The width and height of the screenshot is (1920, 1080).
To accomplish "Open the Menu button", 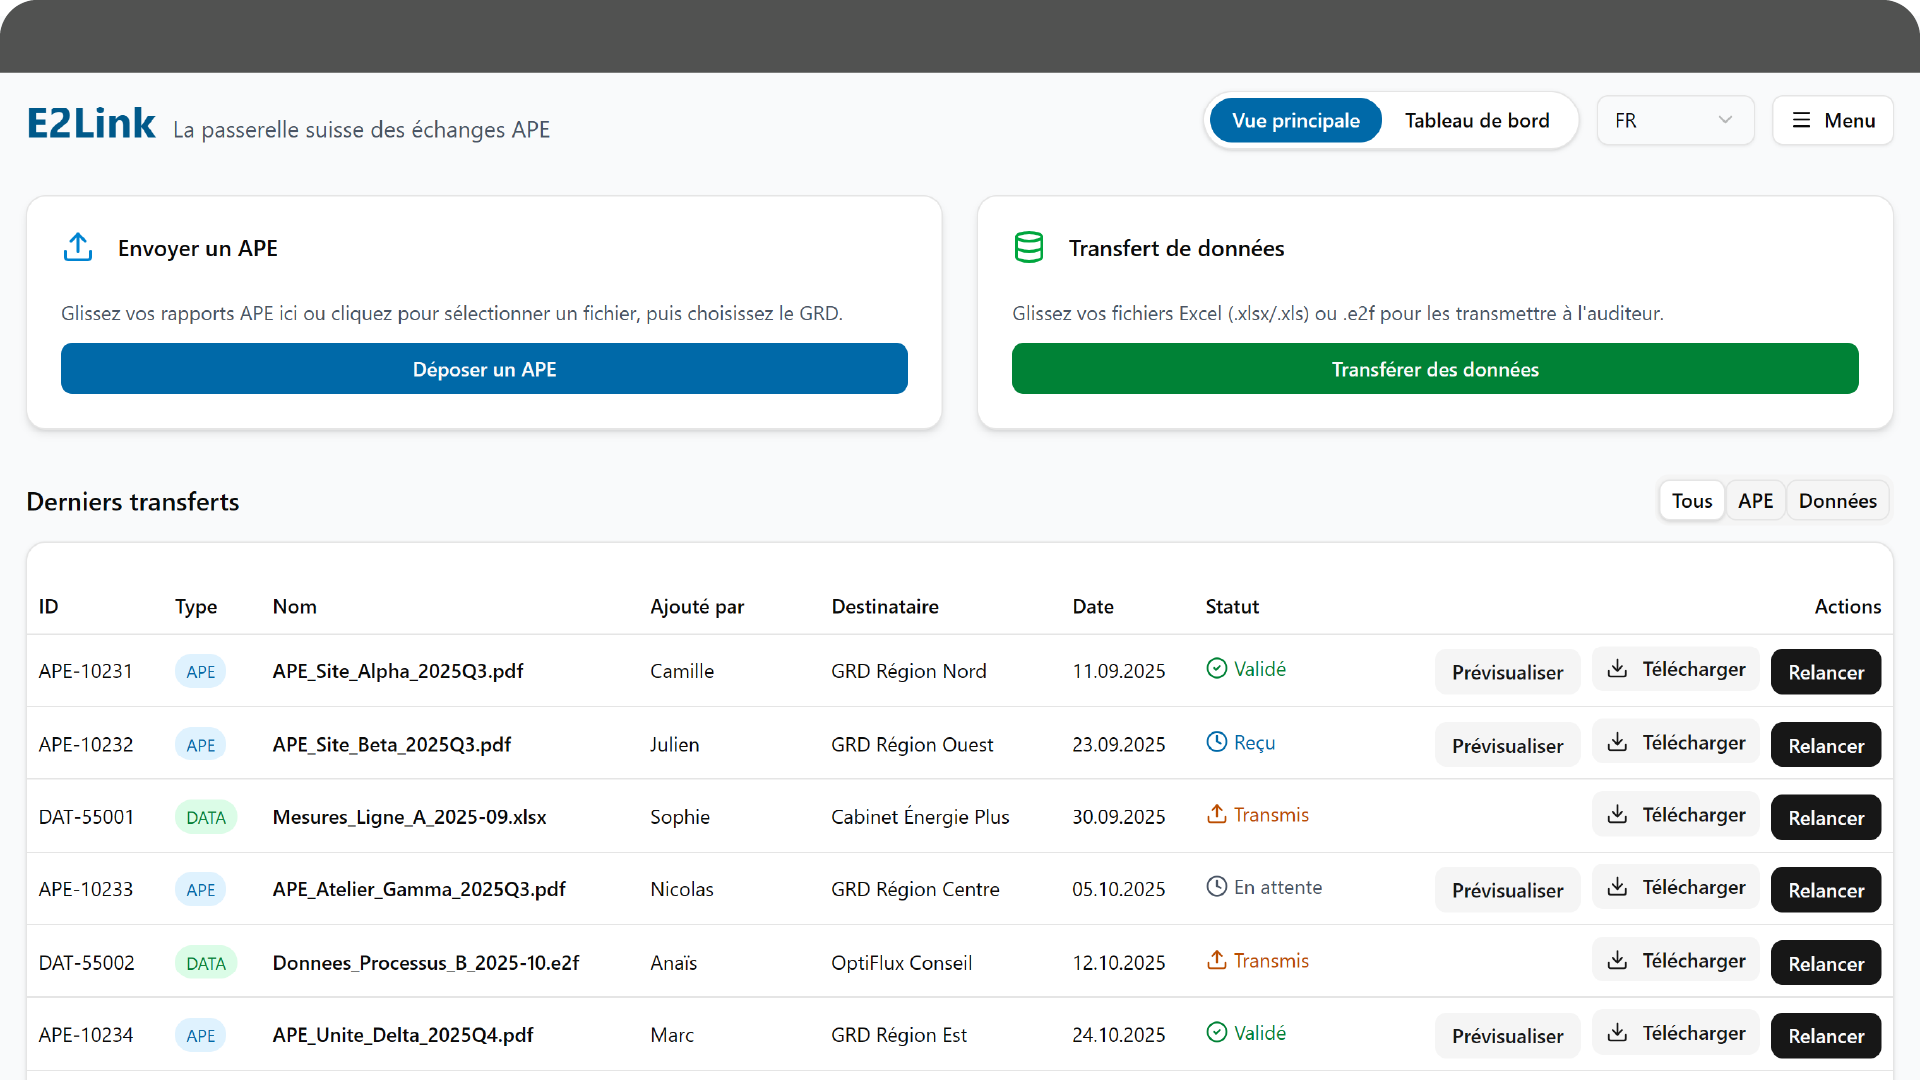I will click(x=1832, y=121).
